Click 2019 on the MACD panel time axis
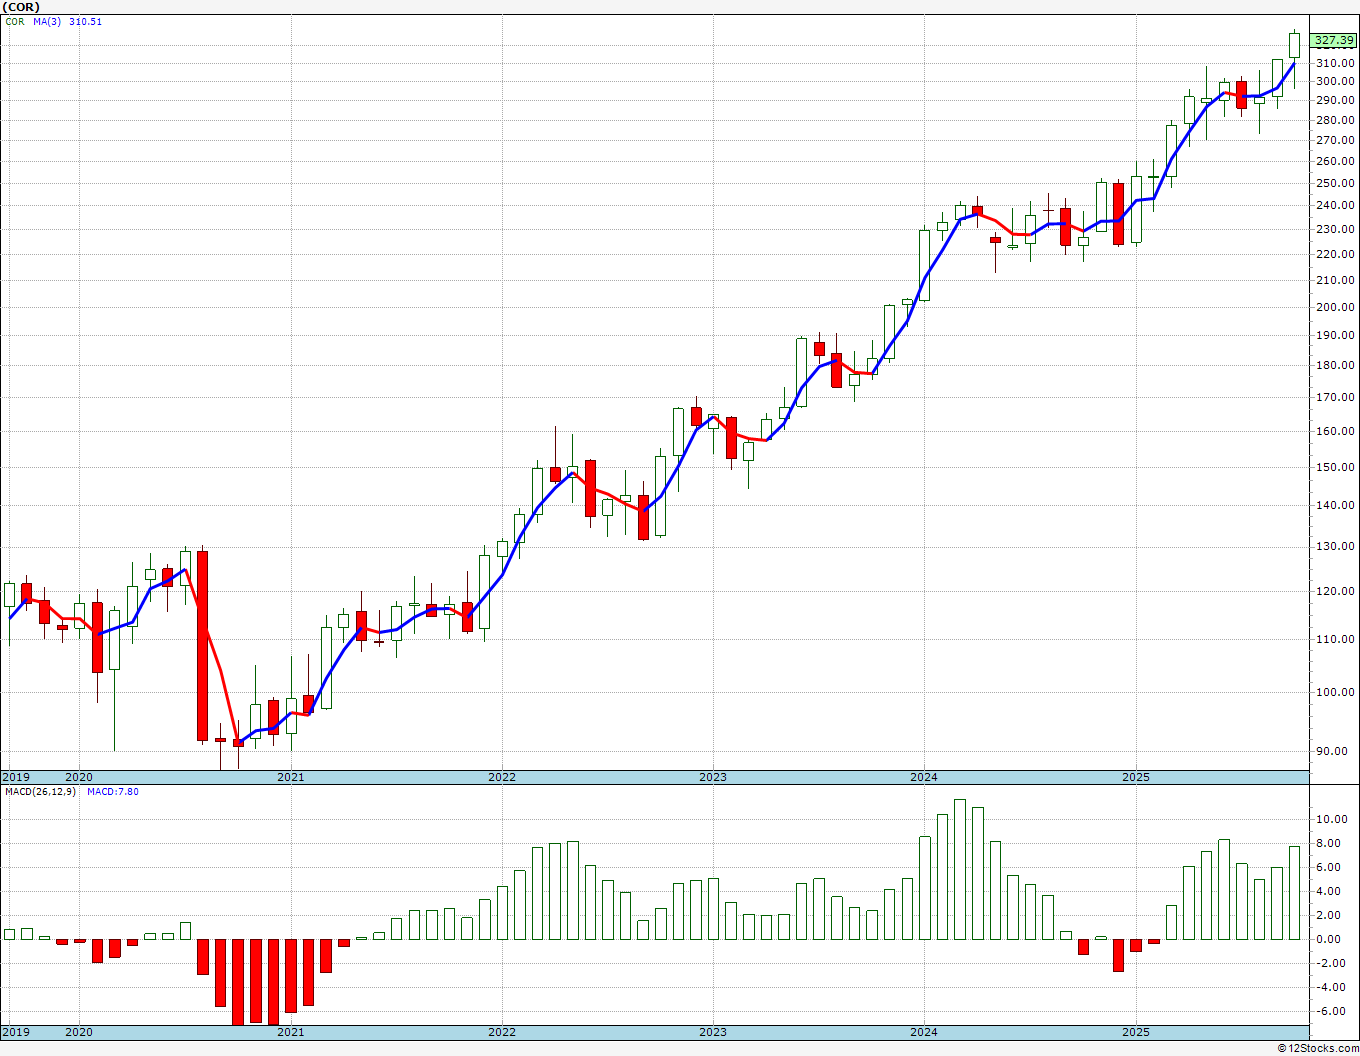 pos(15,1032)
